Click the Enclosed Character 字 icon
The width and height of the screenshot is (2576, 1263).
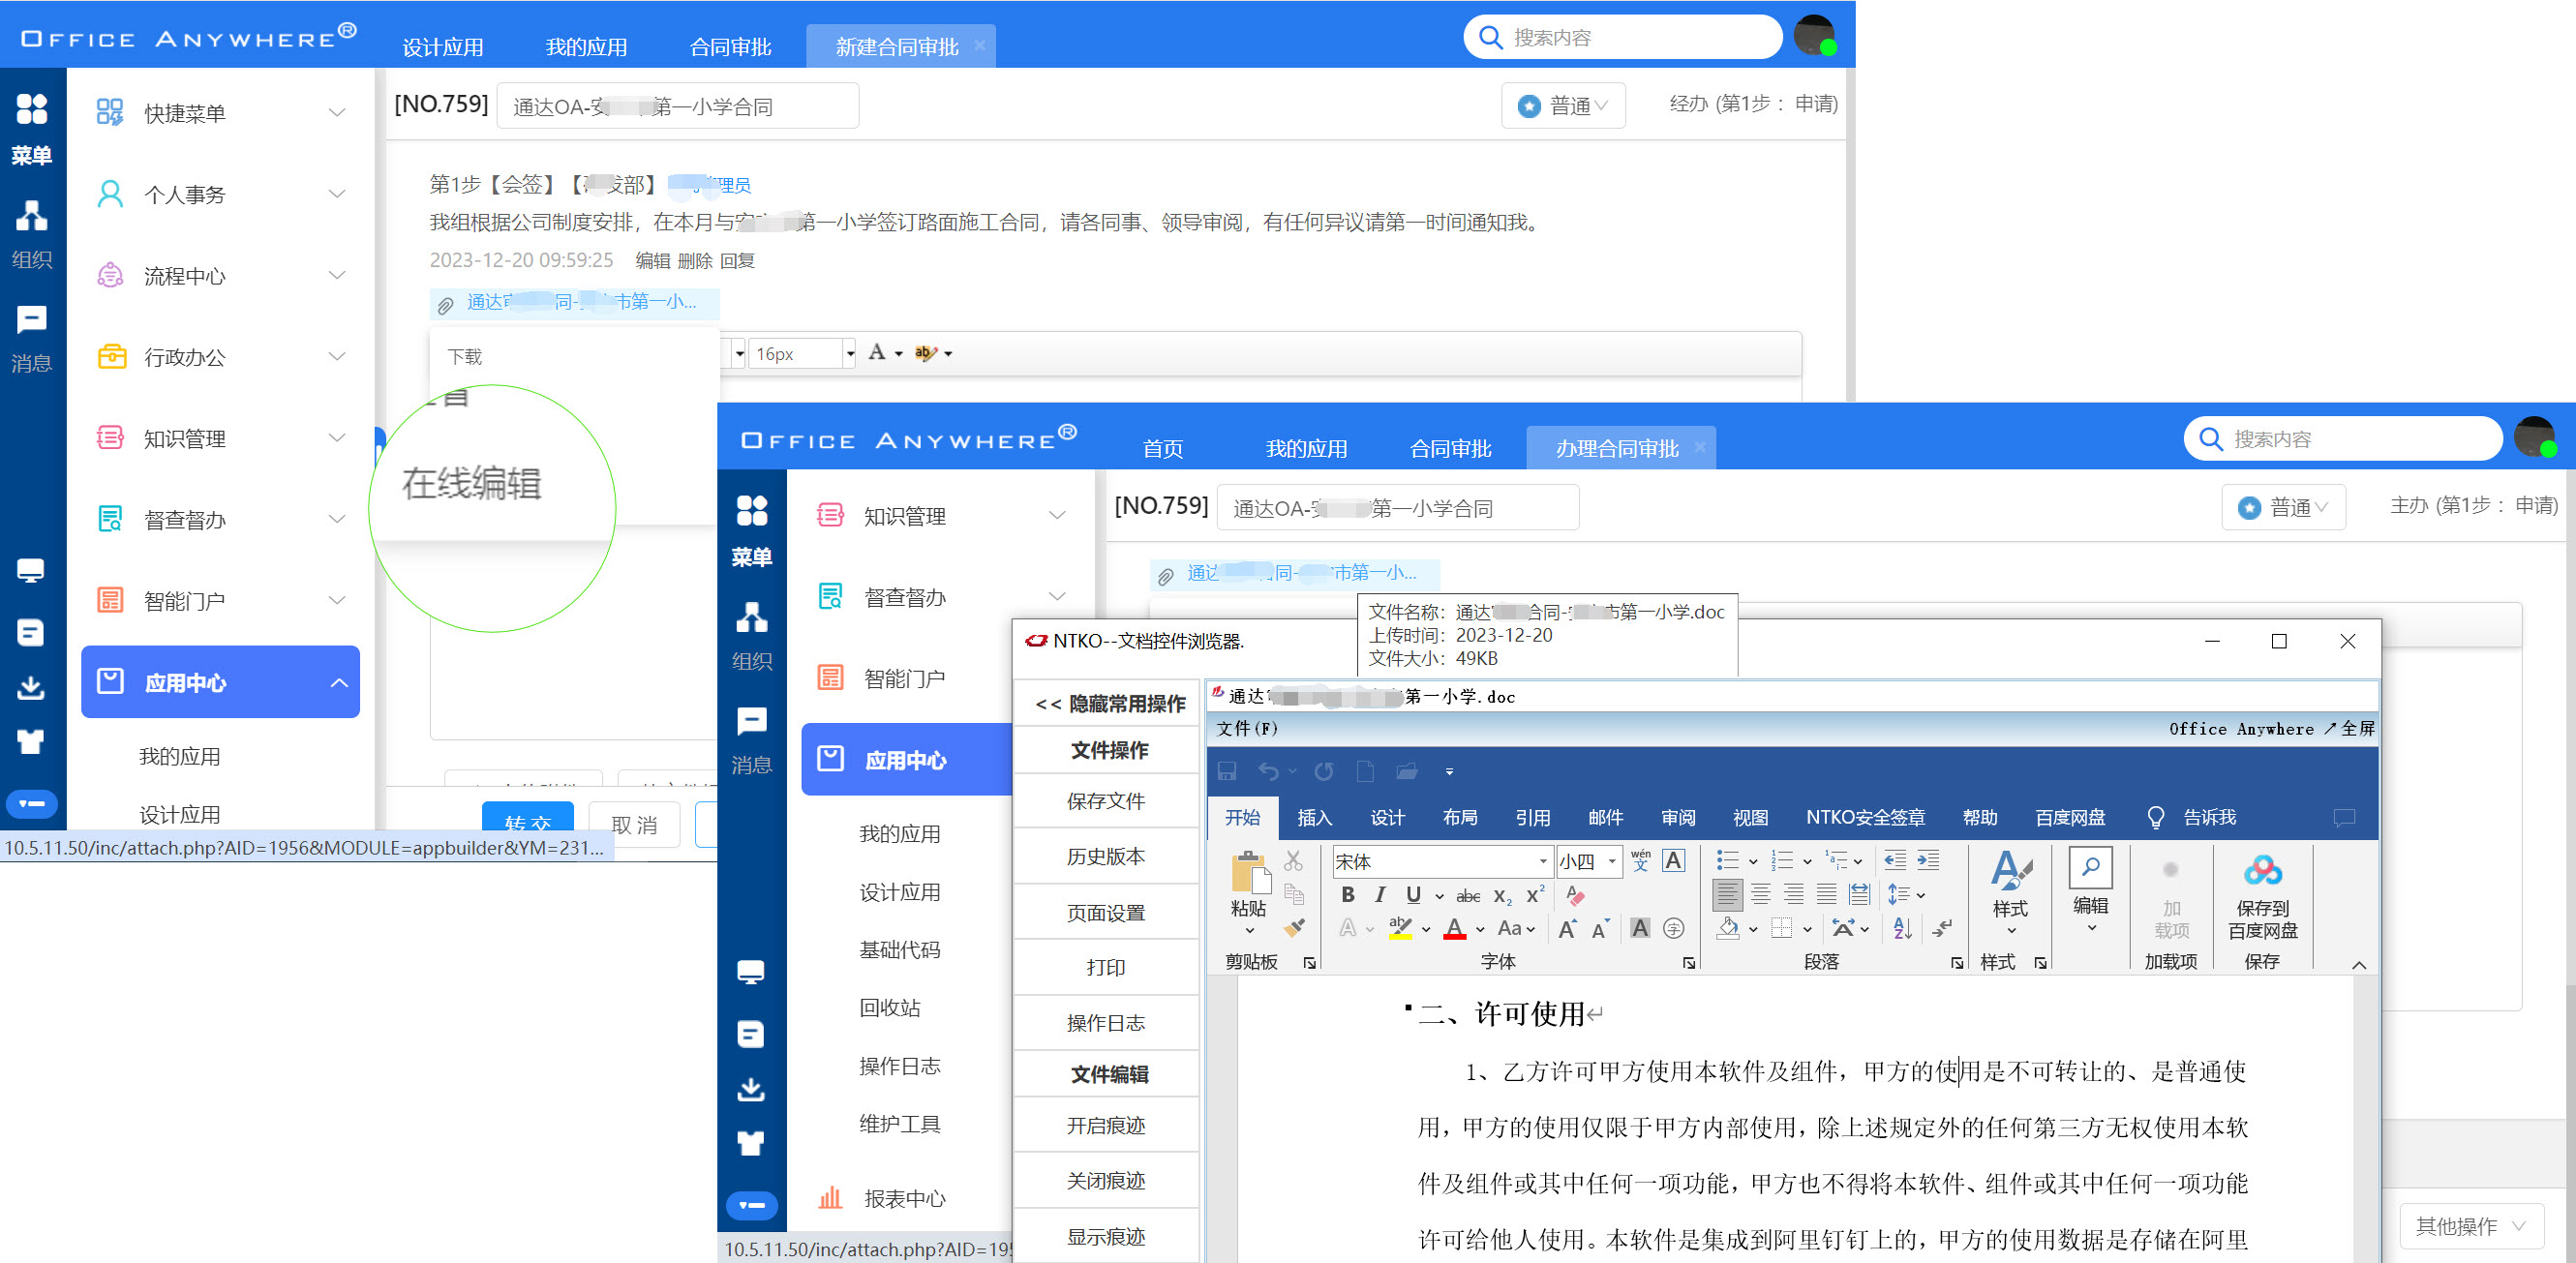1673,929
